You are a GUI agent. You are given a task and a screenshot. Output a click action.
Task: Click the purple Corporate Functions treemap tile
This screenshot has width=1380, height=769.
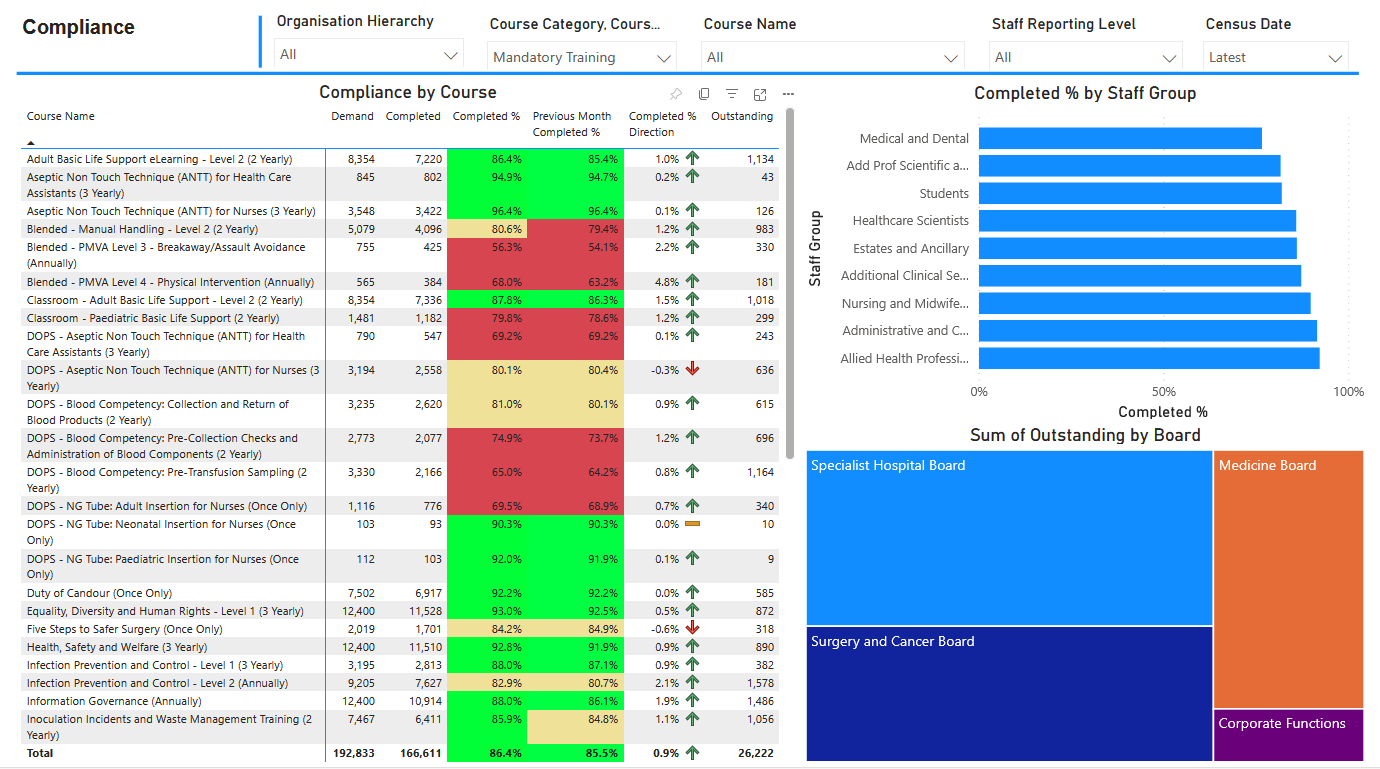tap(1289, 736)
